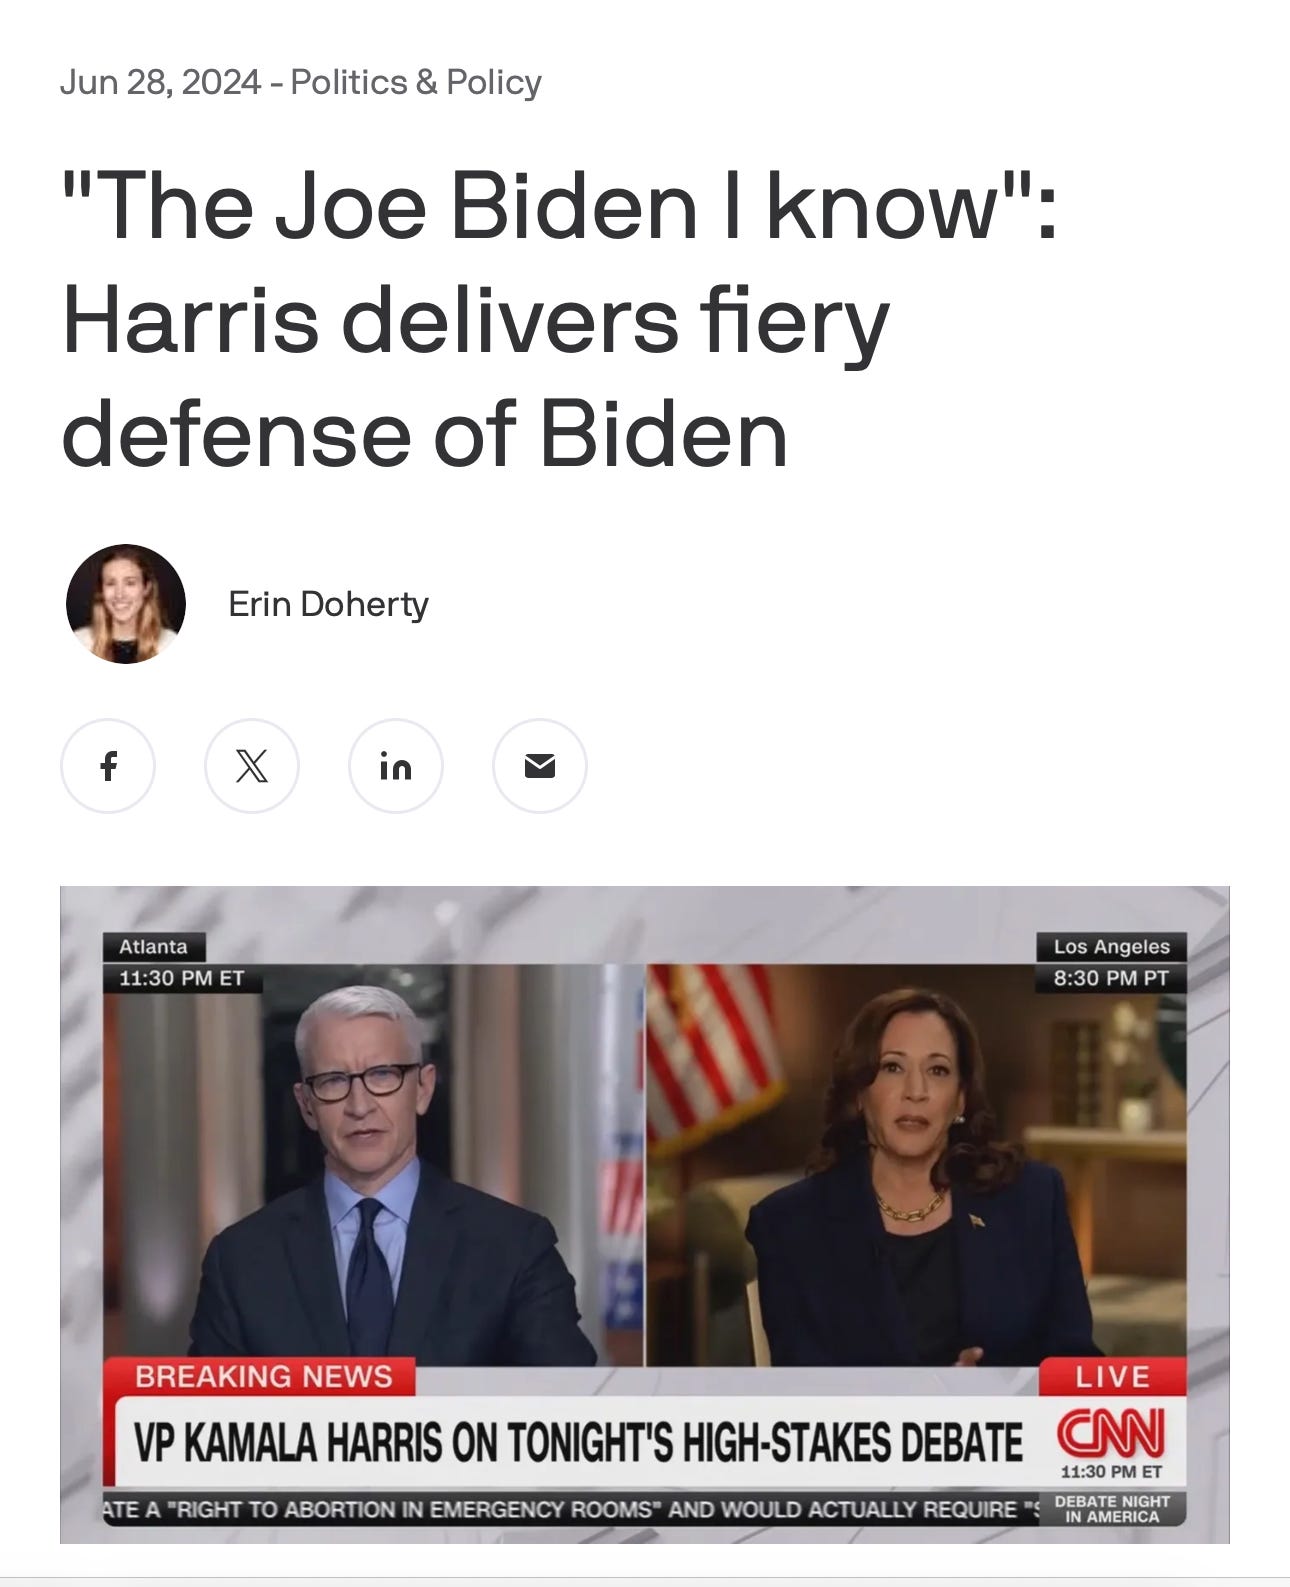Screen dimensions: 1290x1587
Task: Click the Los Angeles location label
Action: tap(1111, 946)
